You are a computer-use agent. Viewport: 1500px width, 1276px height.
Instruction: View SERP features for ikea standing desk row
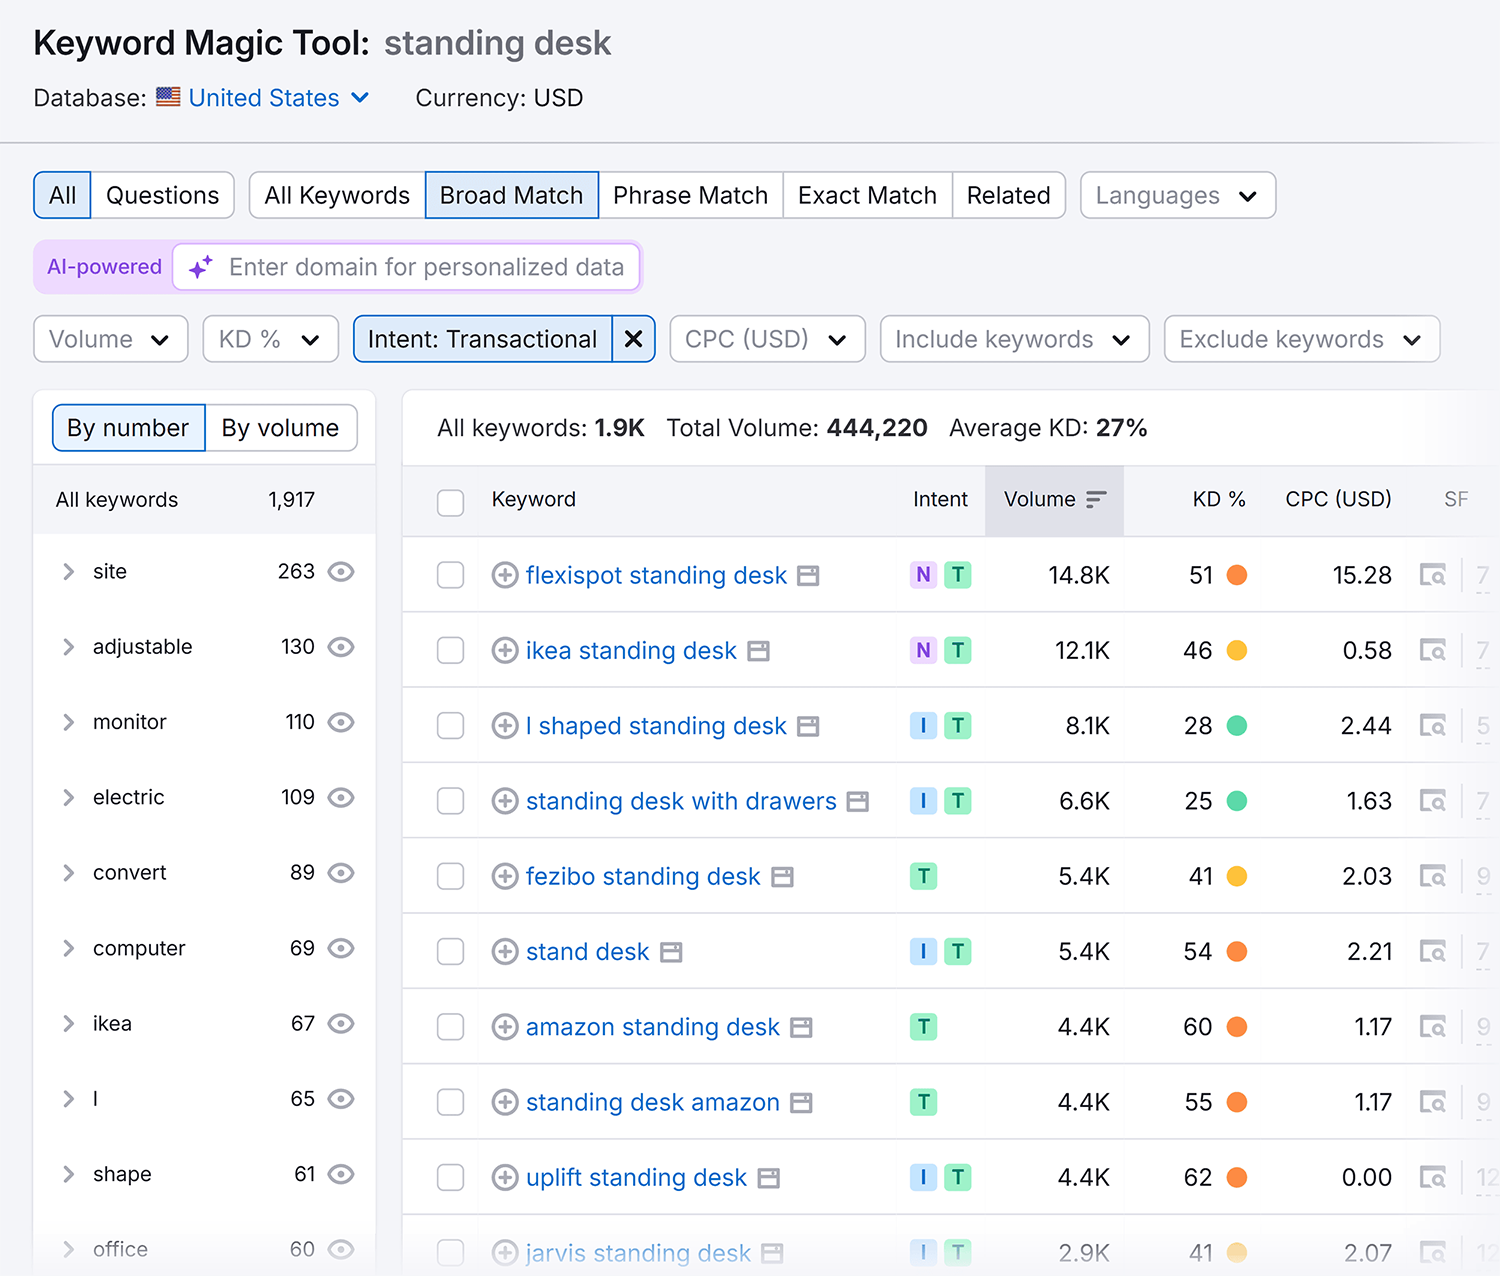click(x=1433, y=650)
